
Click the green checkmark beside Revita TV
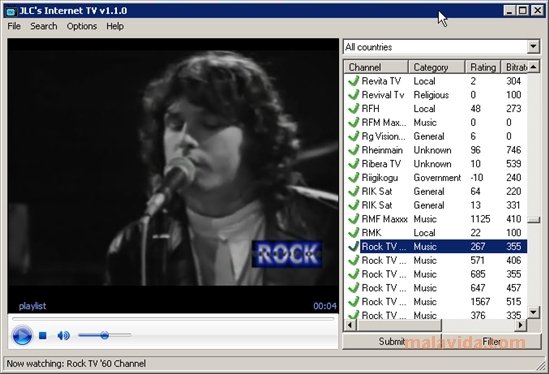(353, 81)
